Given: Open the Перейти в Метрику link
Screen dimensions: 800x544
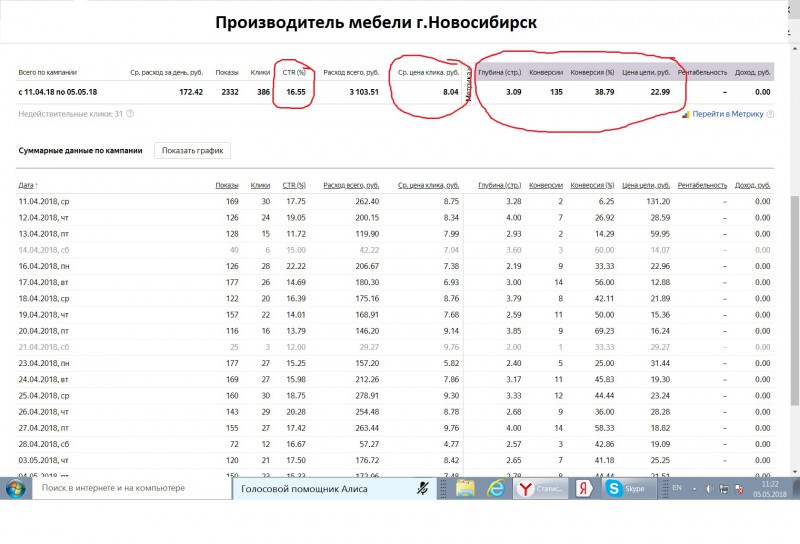Looking at the screenshot, I should click(x=728, y=114).
